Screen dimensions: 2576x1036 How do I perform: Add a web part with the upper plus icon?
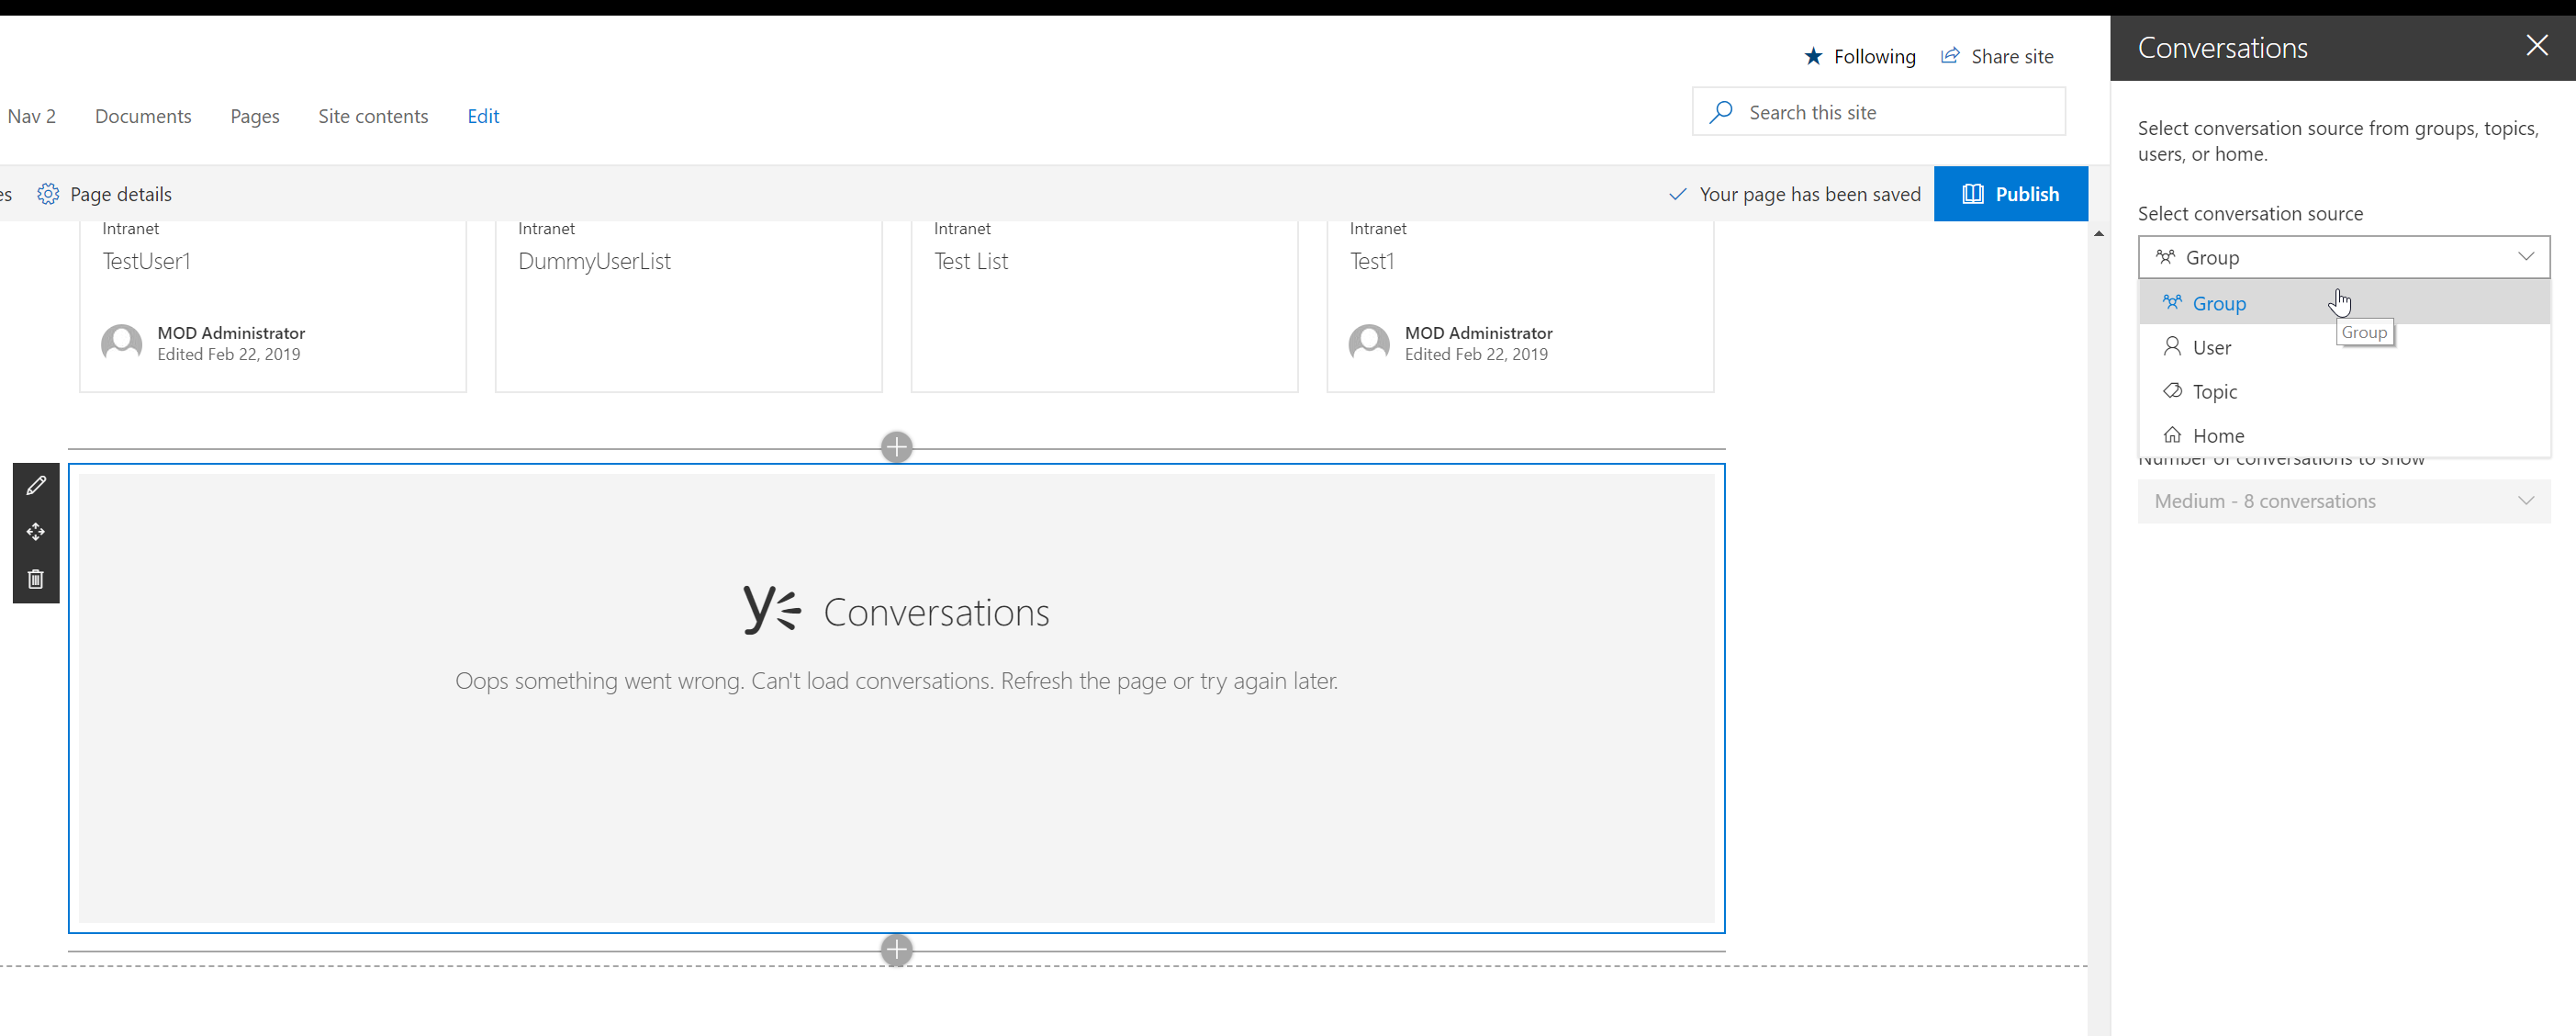[x=896, y=447]
